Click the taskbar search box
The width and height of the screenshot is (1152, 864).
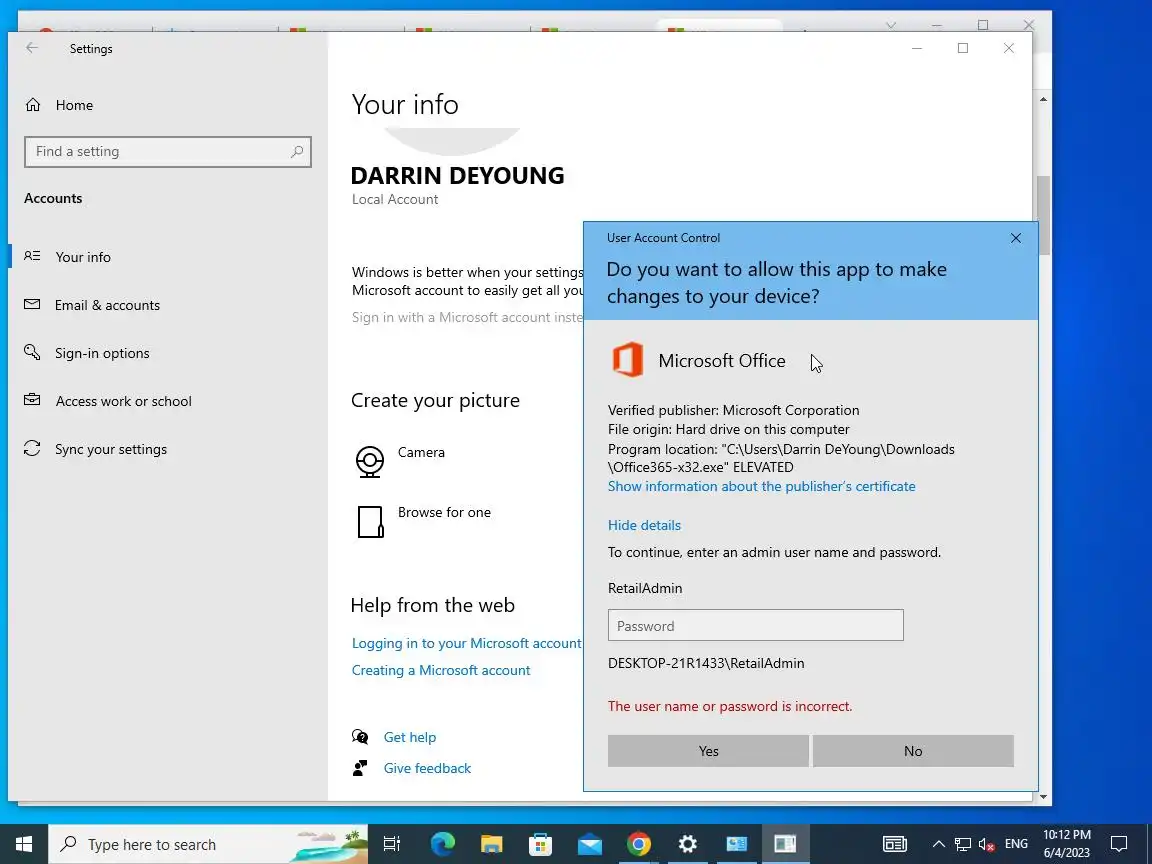click(x=208, y=844)
